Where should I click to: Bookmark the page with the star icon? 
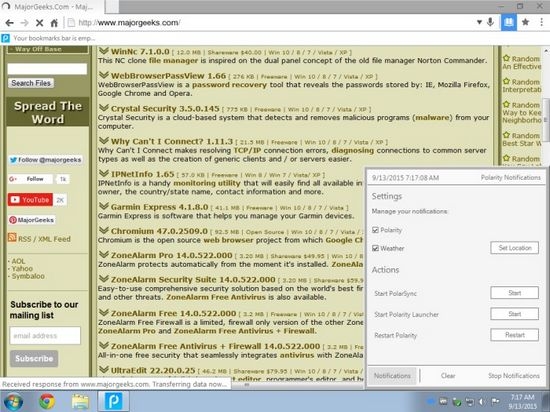pyautogui.click(x=525, y=22)
